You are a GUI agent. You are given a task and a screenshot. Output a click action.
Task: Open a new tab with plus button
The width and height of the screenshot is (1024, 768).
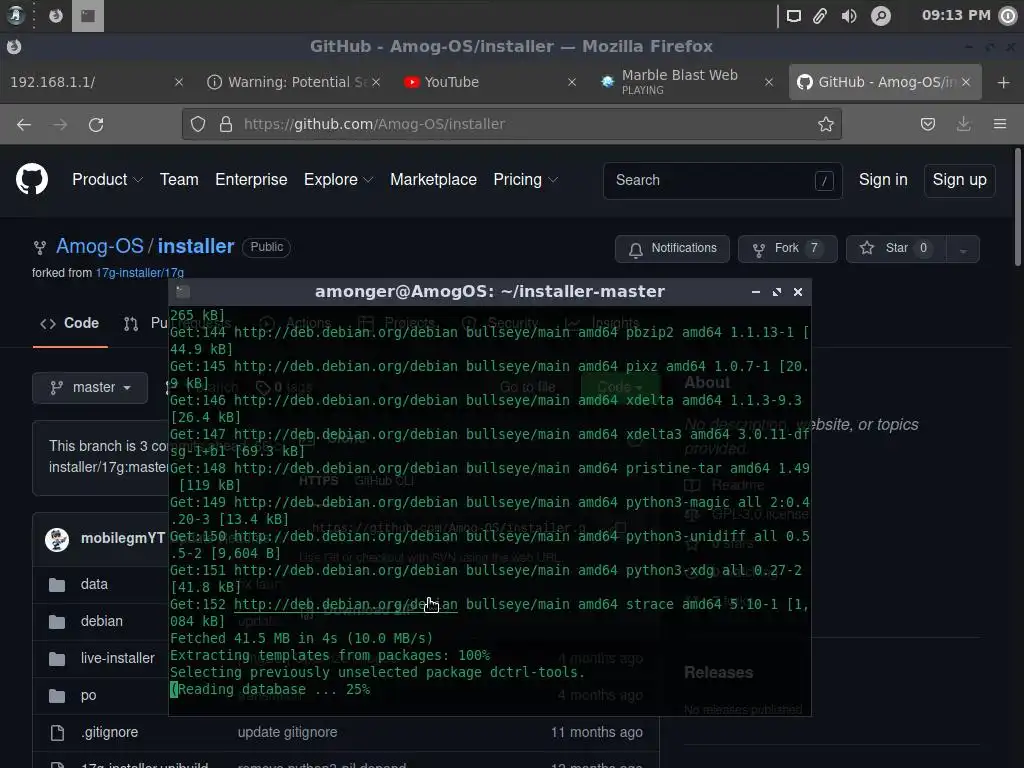click(1004, 82)
